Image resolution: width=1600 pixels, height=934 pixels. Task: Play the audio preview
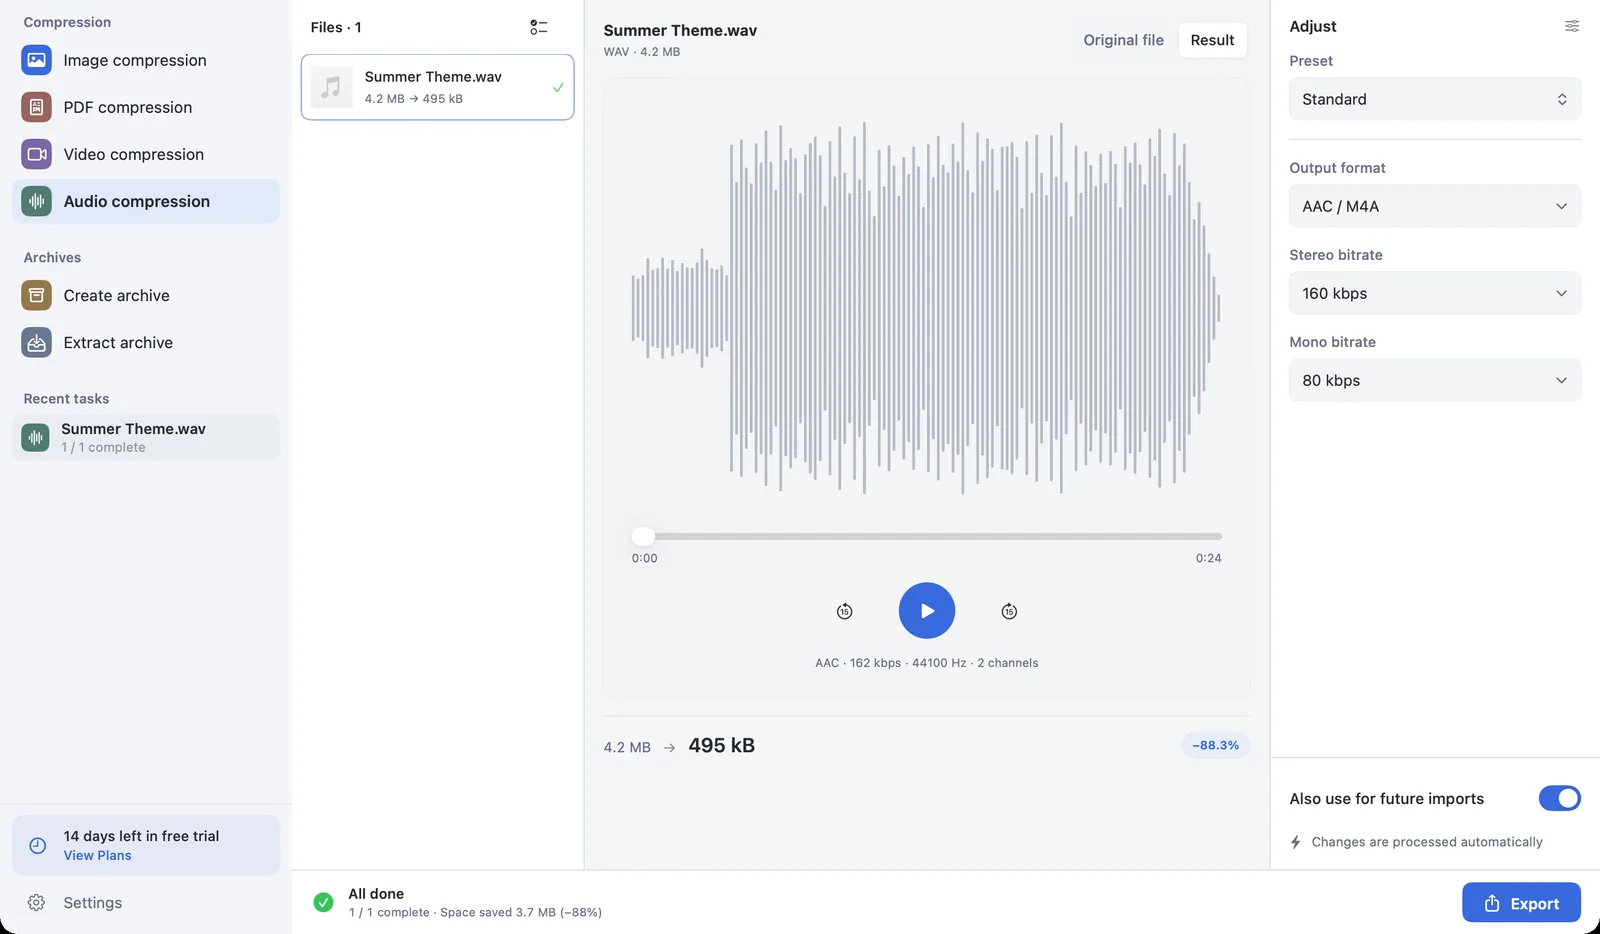click(927, 610)
